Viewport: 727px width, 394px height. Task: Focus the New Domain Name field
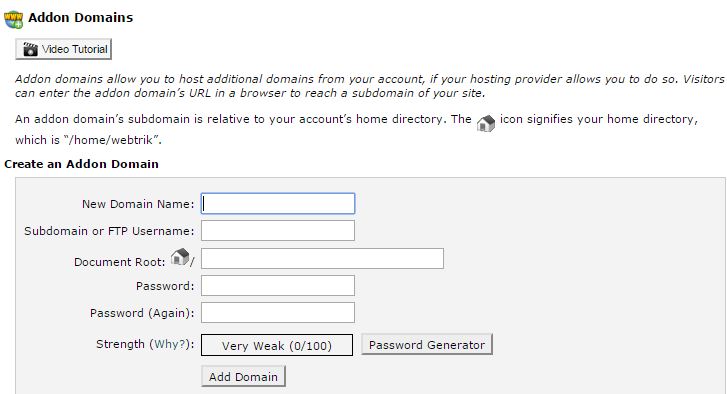click(x=278, y=203)
